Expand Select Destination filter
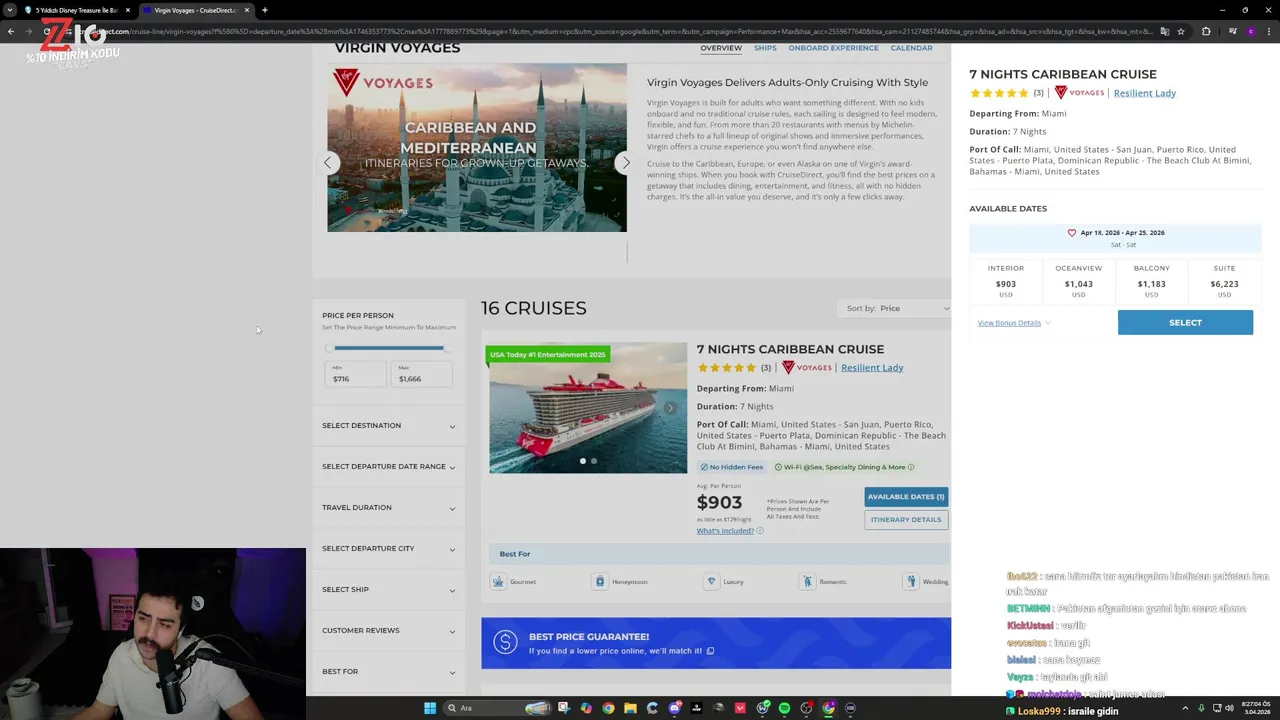Viewport: 1280px width, 720px height. coord(388,426)
